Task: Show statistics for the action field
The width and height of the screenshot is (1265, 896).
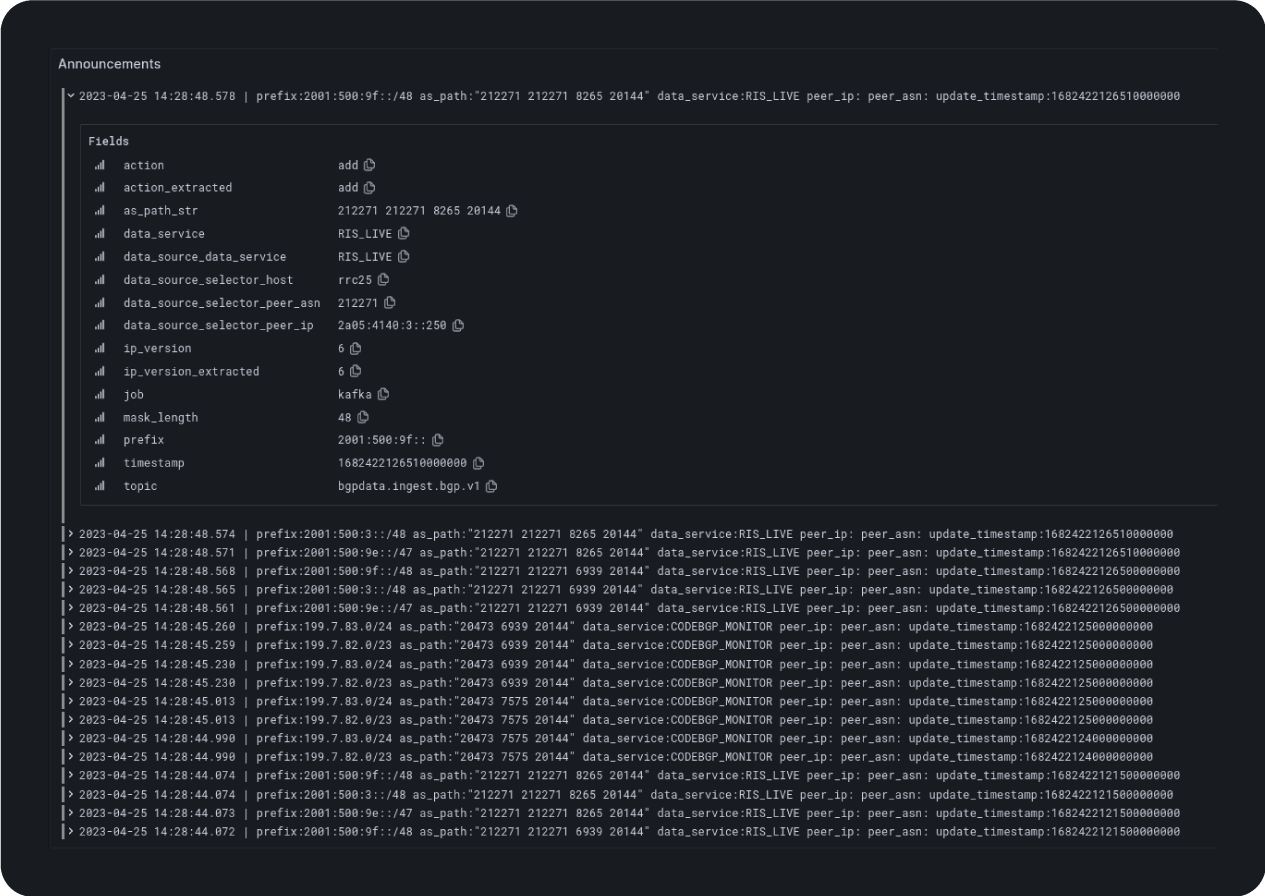Action: coord(99,165)
